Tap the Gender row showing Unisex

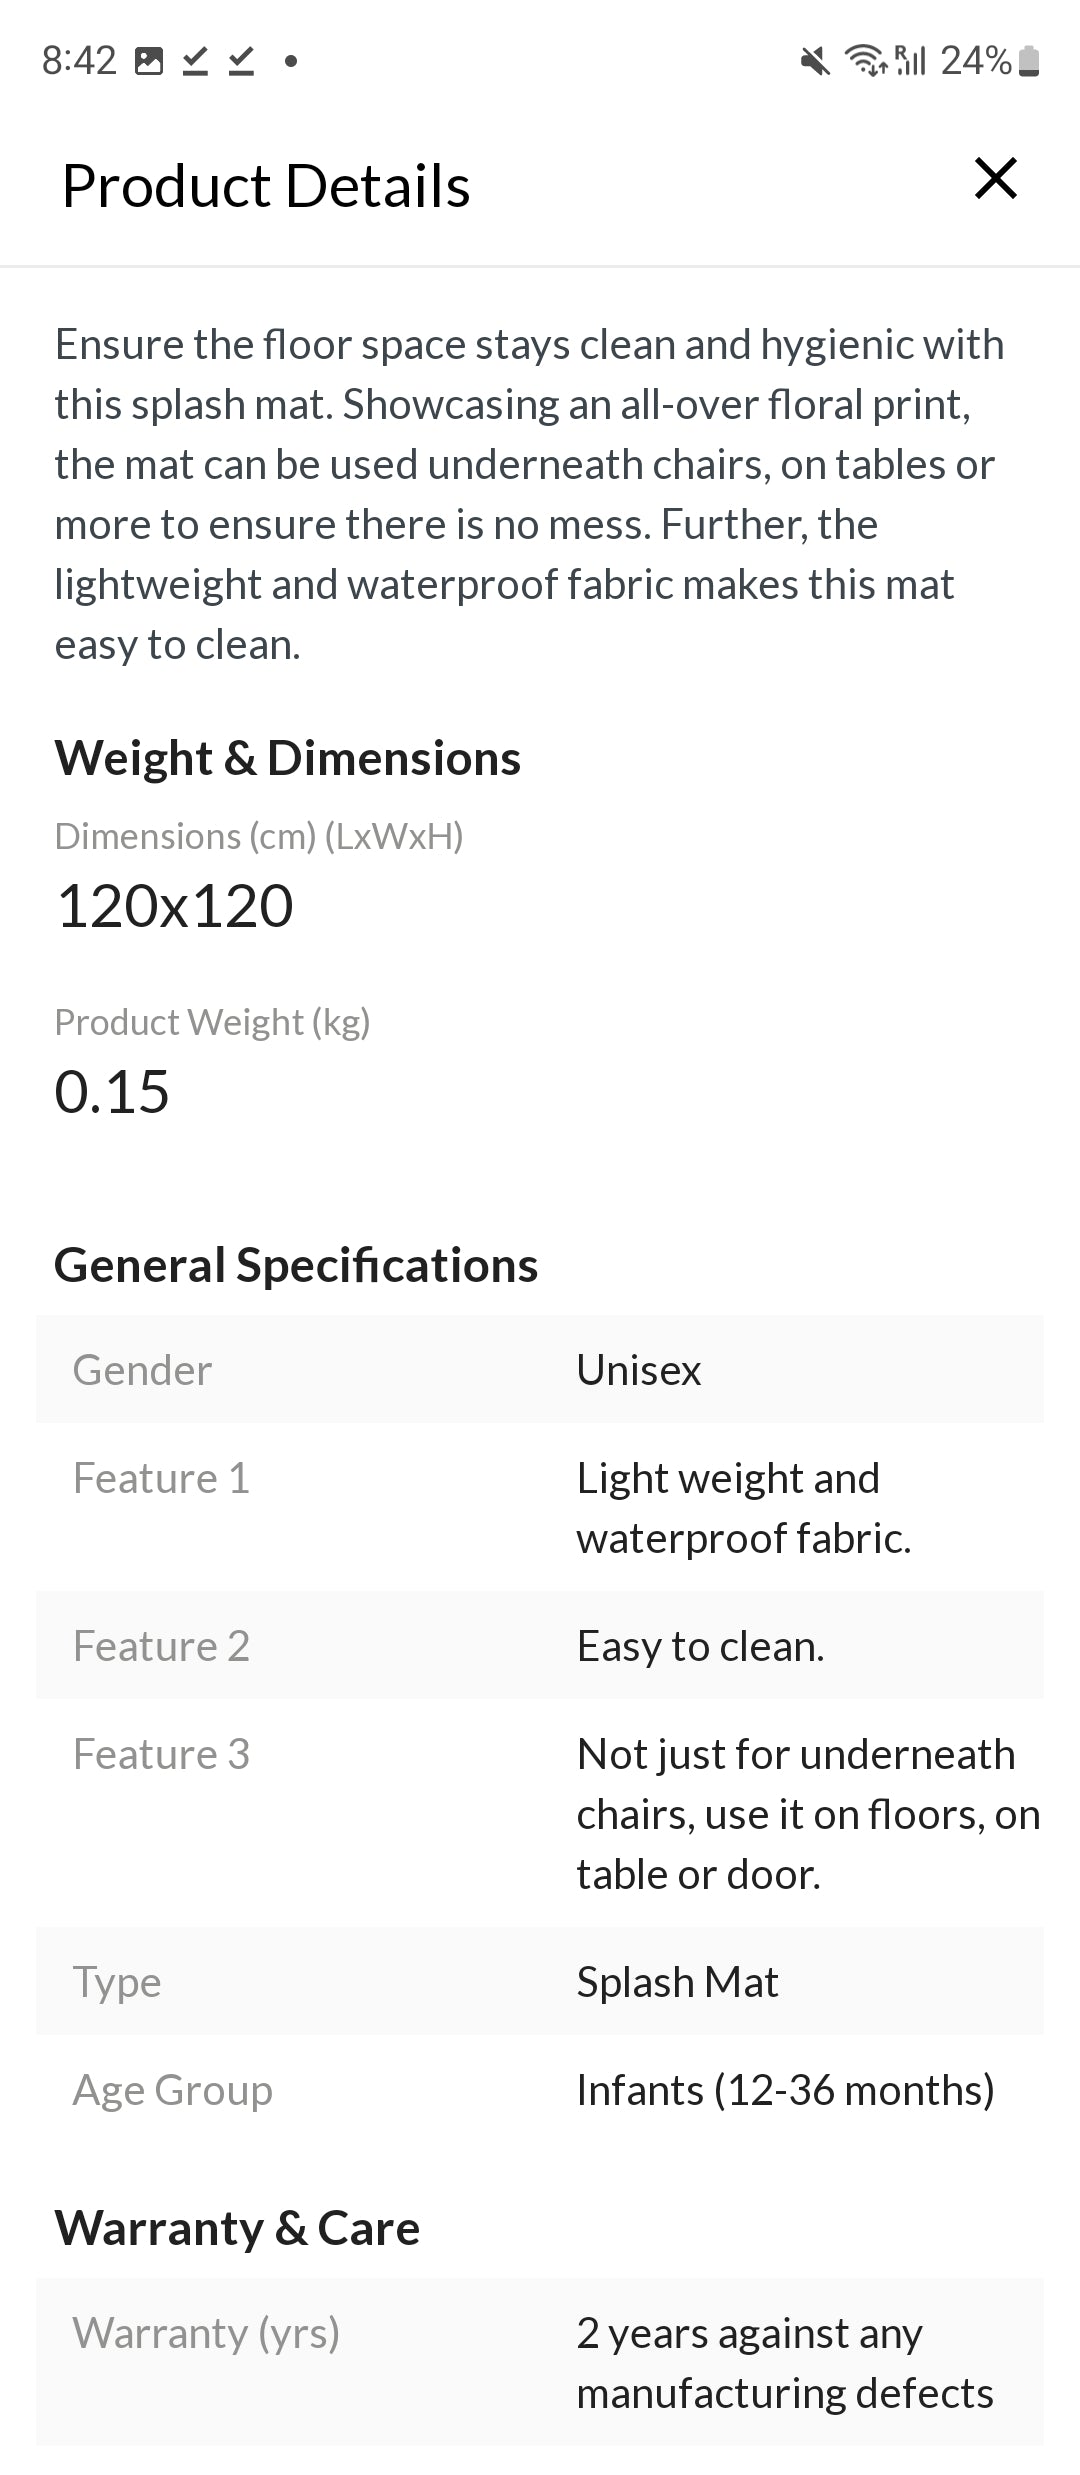coord(540,1370)
